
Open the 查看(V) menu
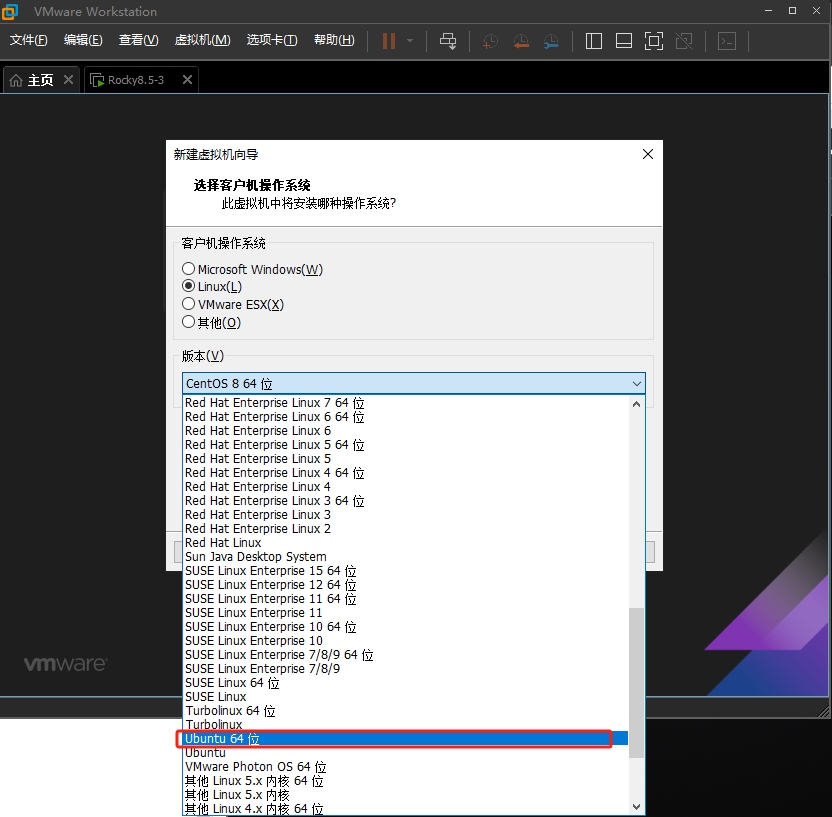coord(138,40)
